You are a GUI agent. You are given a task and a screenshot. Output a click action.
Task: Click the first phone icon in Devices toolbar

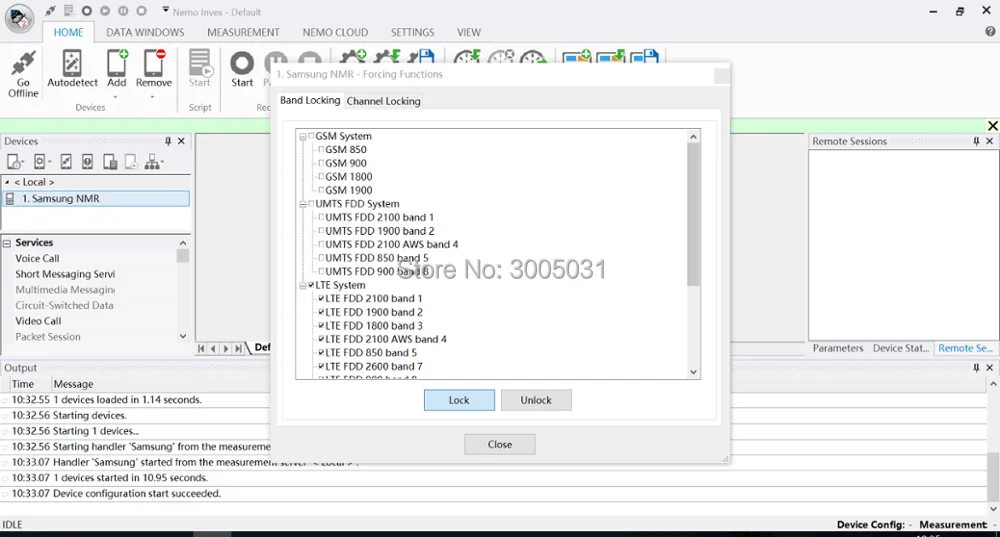point(14,162)
